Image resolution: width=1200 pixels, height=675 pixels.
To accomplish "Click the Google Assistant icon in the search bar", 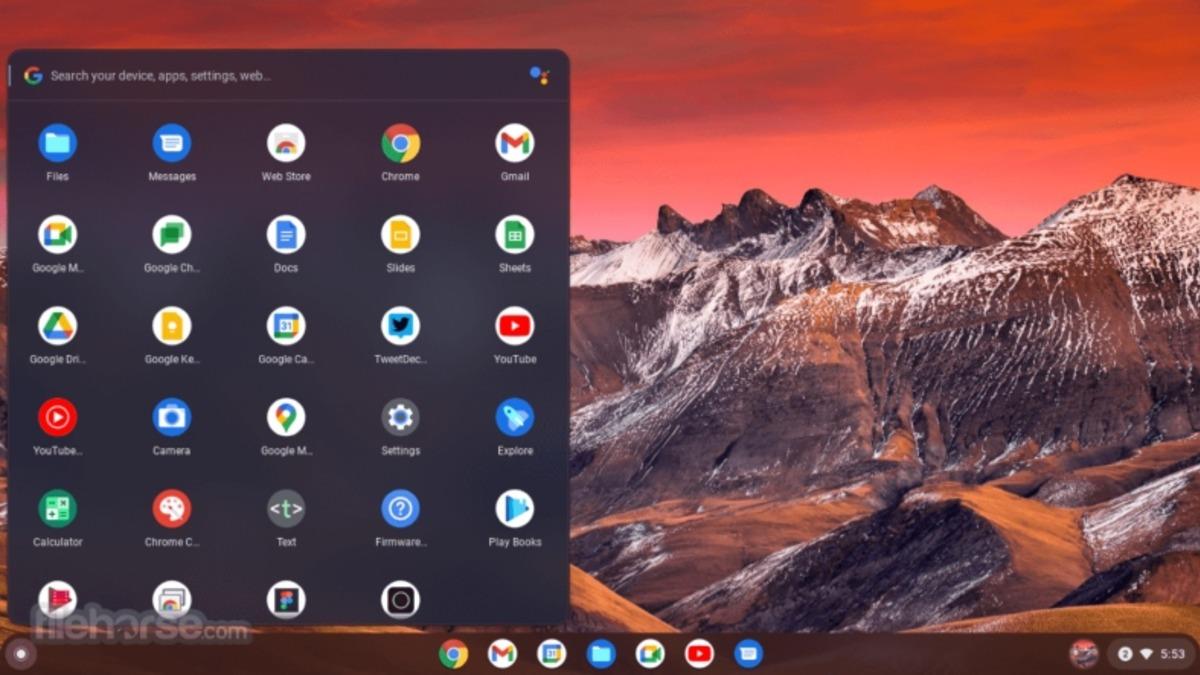I will (541, 75).
